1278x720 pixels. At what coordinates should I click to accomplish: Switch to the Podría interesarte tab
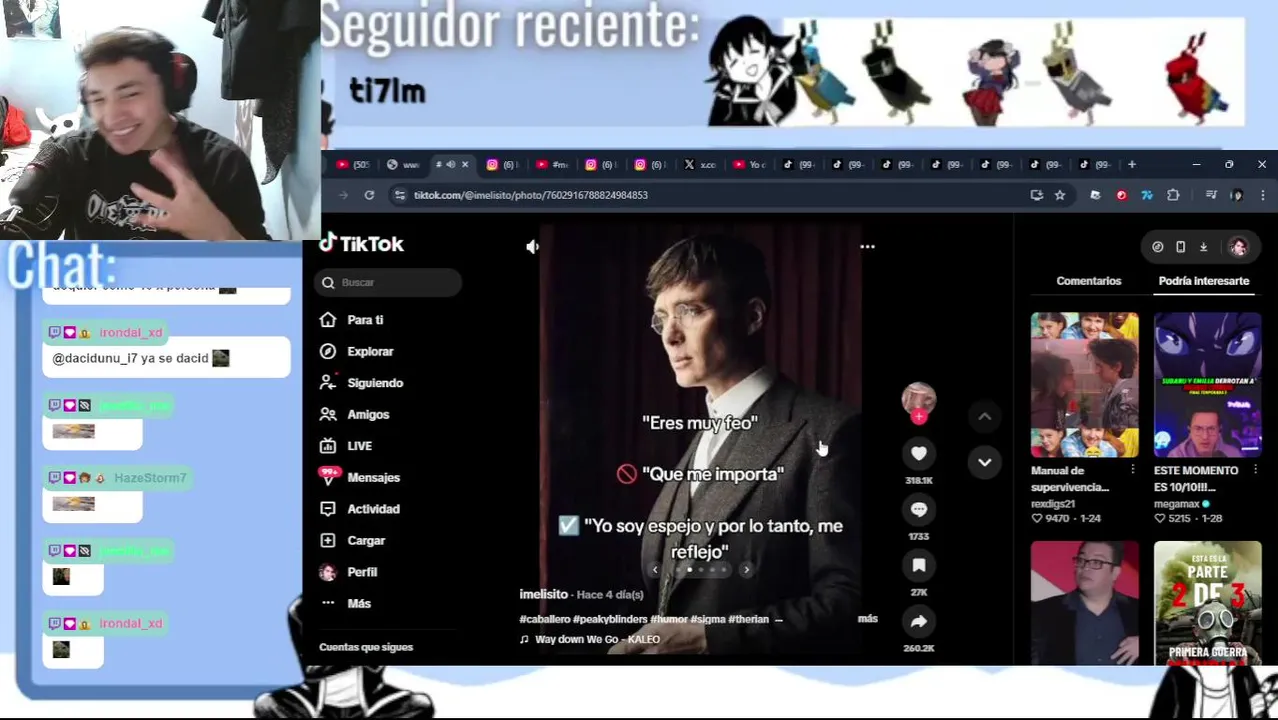point(1203,281)
